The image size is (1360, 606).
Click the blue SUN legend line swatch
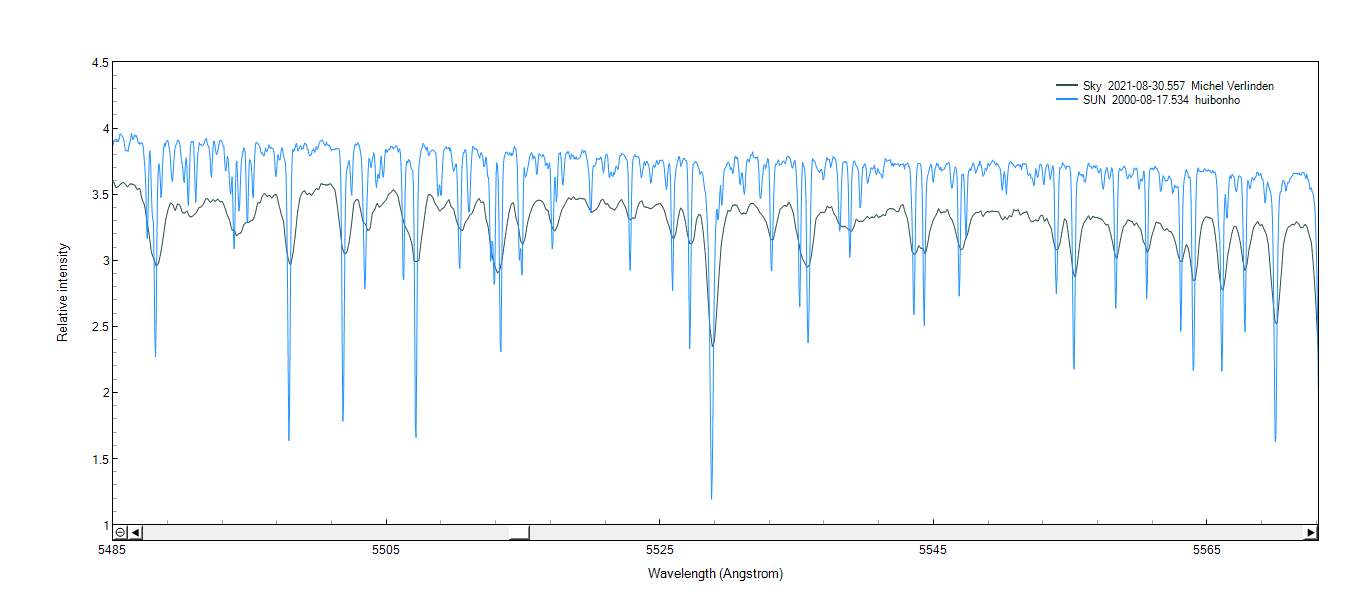pos(1068,100)
